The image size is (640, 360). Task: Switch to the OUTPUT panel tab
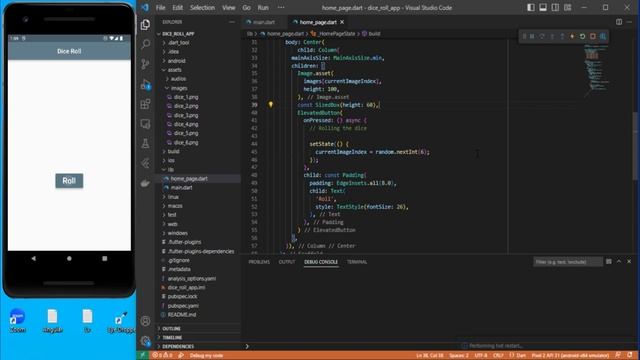click(287, 262)
